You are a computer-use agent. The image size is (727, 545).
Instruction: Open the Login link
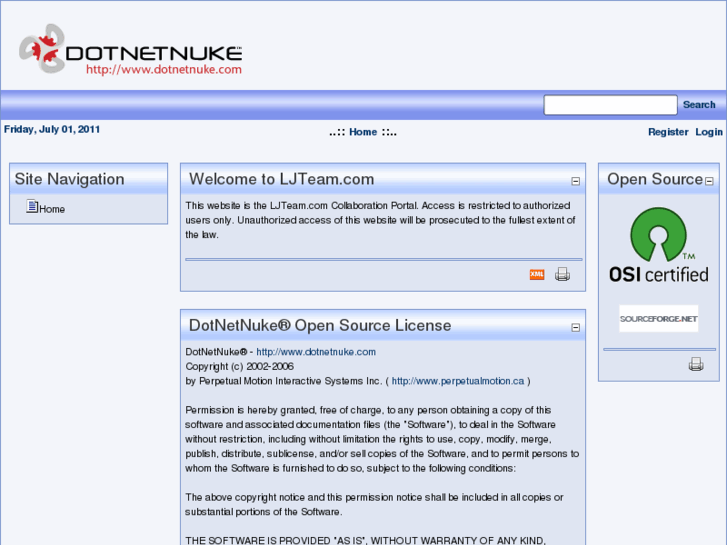pyautogui.click(x=709, y=132)
